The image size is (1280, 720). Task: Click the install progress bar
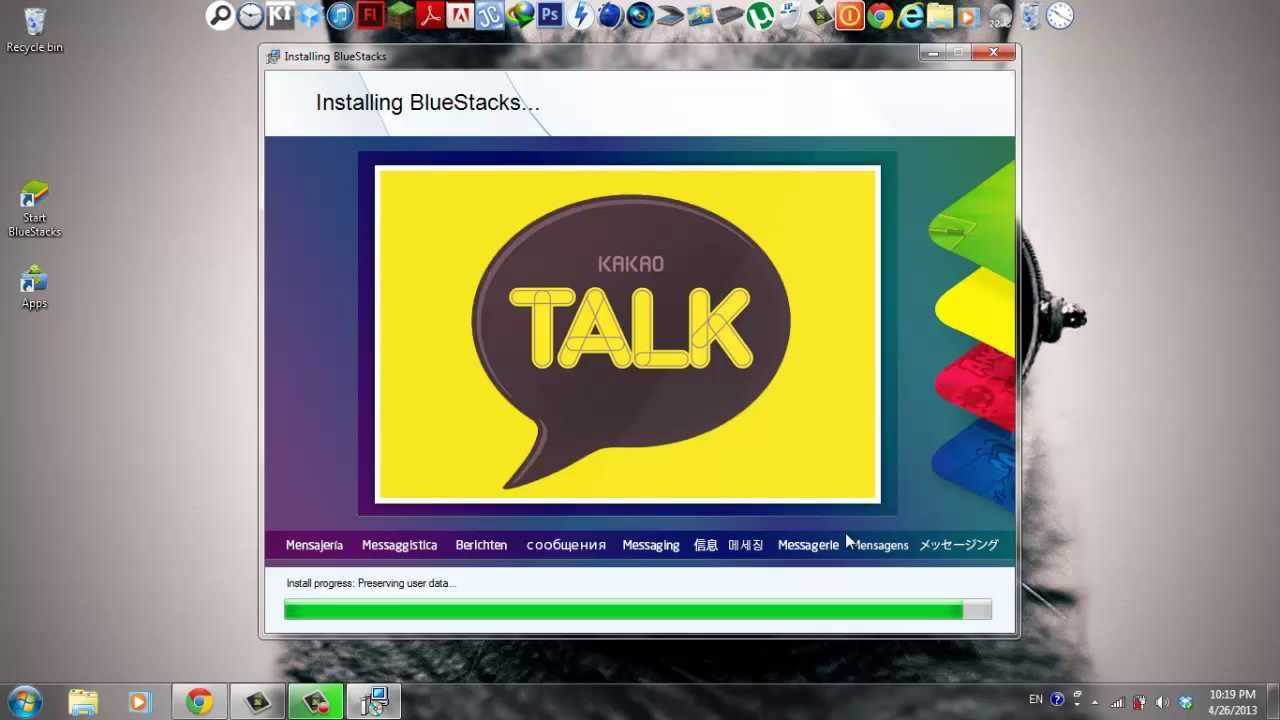point(638,610)
